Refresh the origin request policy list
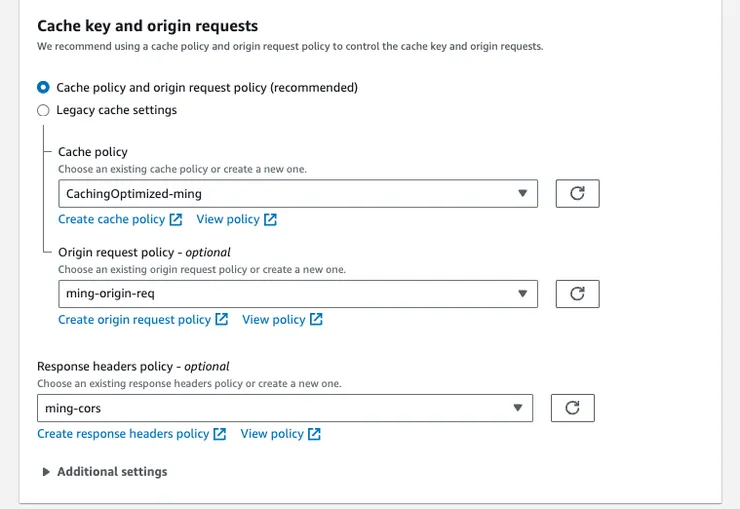The width and height of the screenshot is (740, 509). point(577,293)
